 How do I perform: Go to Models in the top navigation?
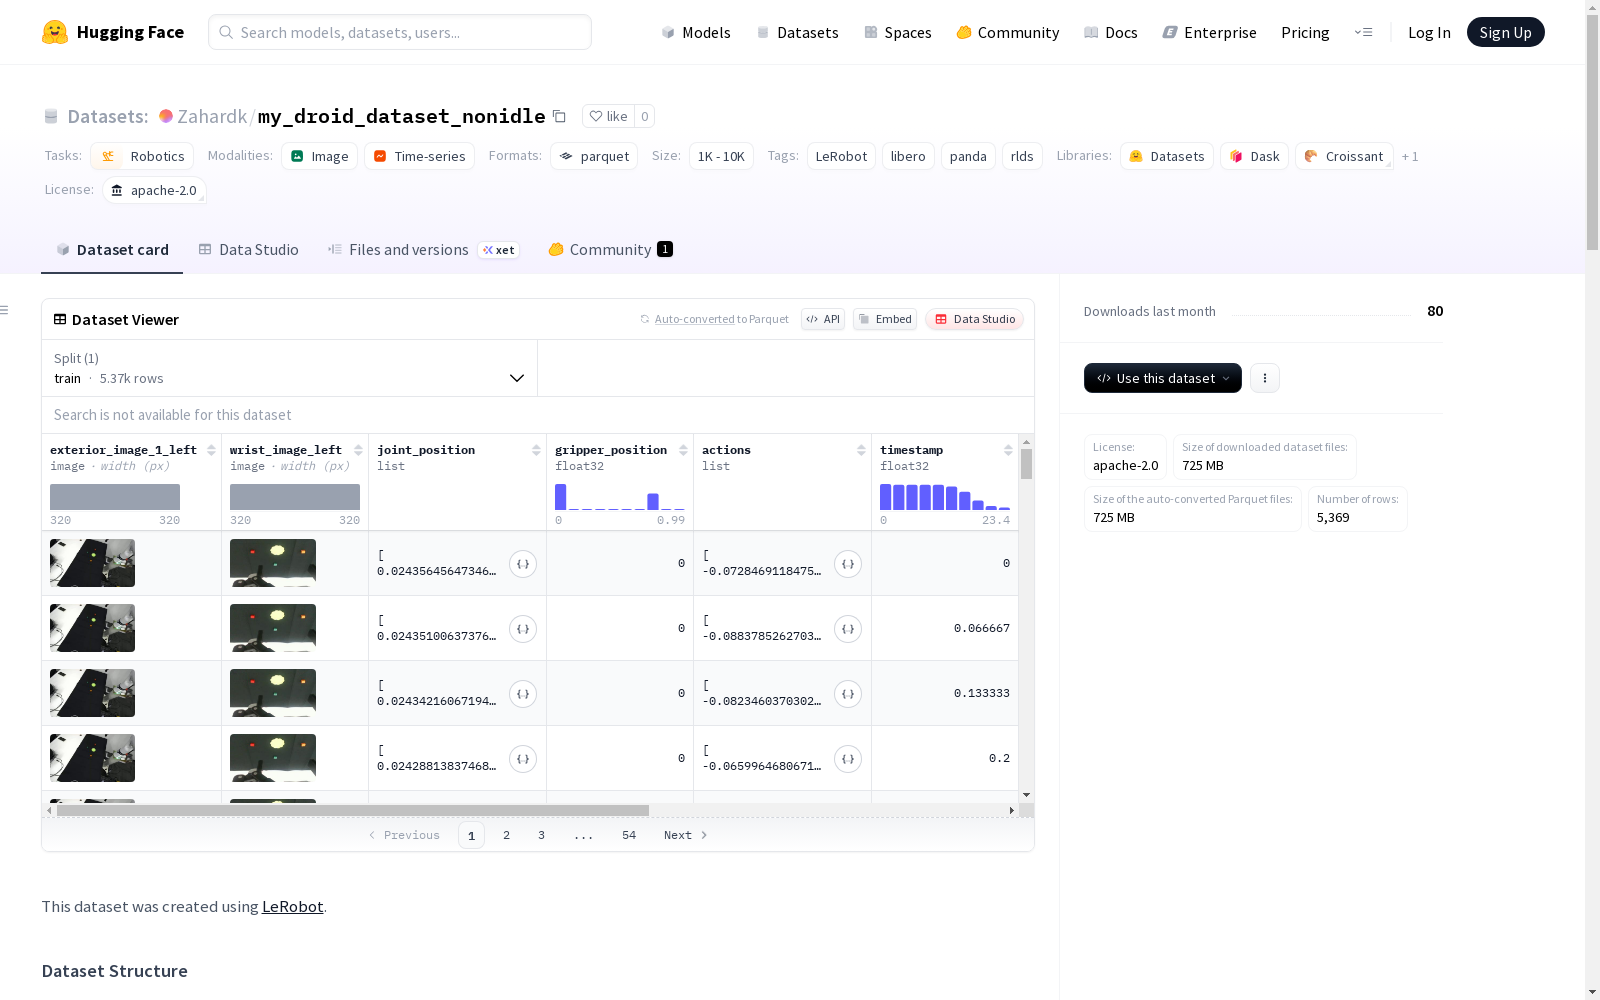point(696,32)
